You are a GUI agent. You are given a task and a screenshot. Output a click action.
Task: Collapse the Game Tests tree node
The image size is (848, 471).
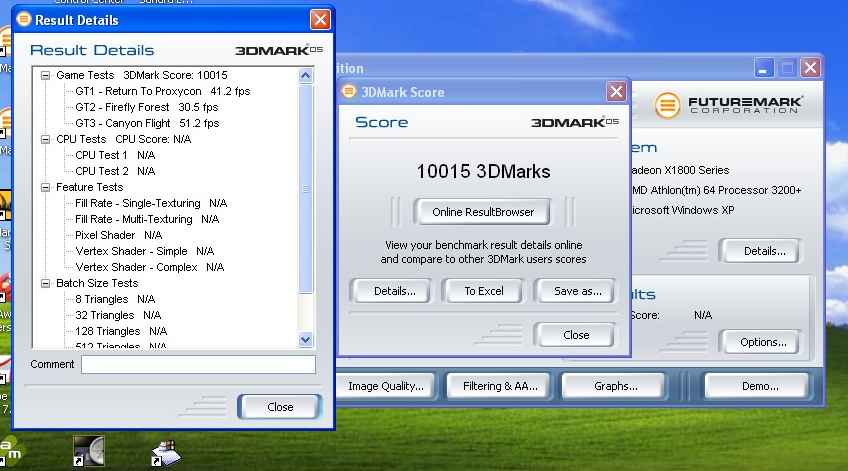[x=46, y=75]
